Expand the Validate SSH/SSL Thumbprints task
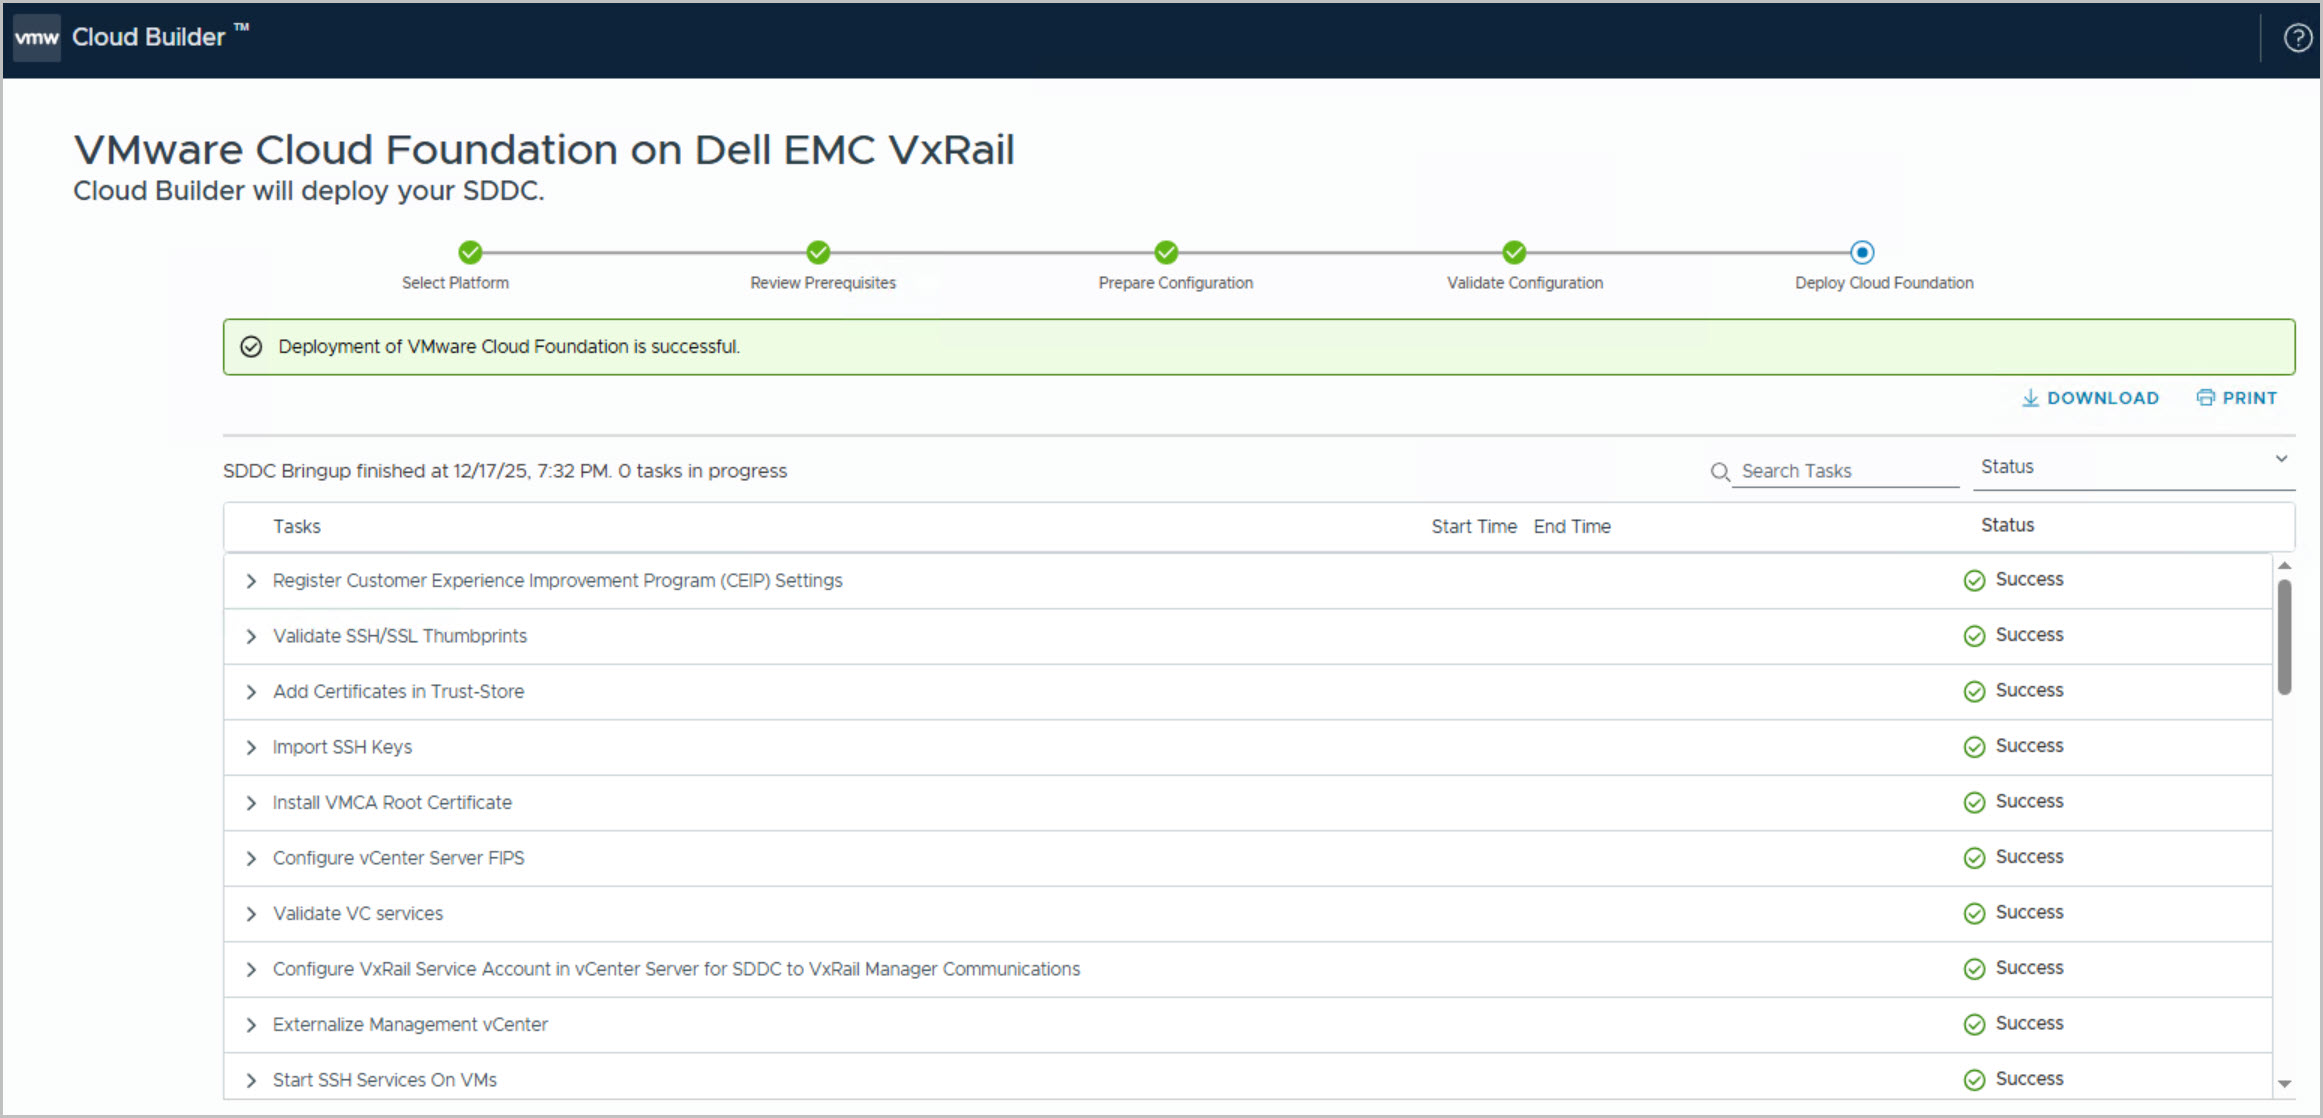 coord(251,636)
